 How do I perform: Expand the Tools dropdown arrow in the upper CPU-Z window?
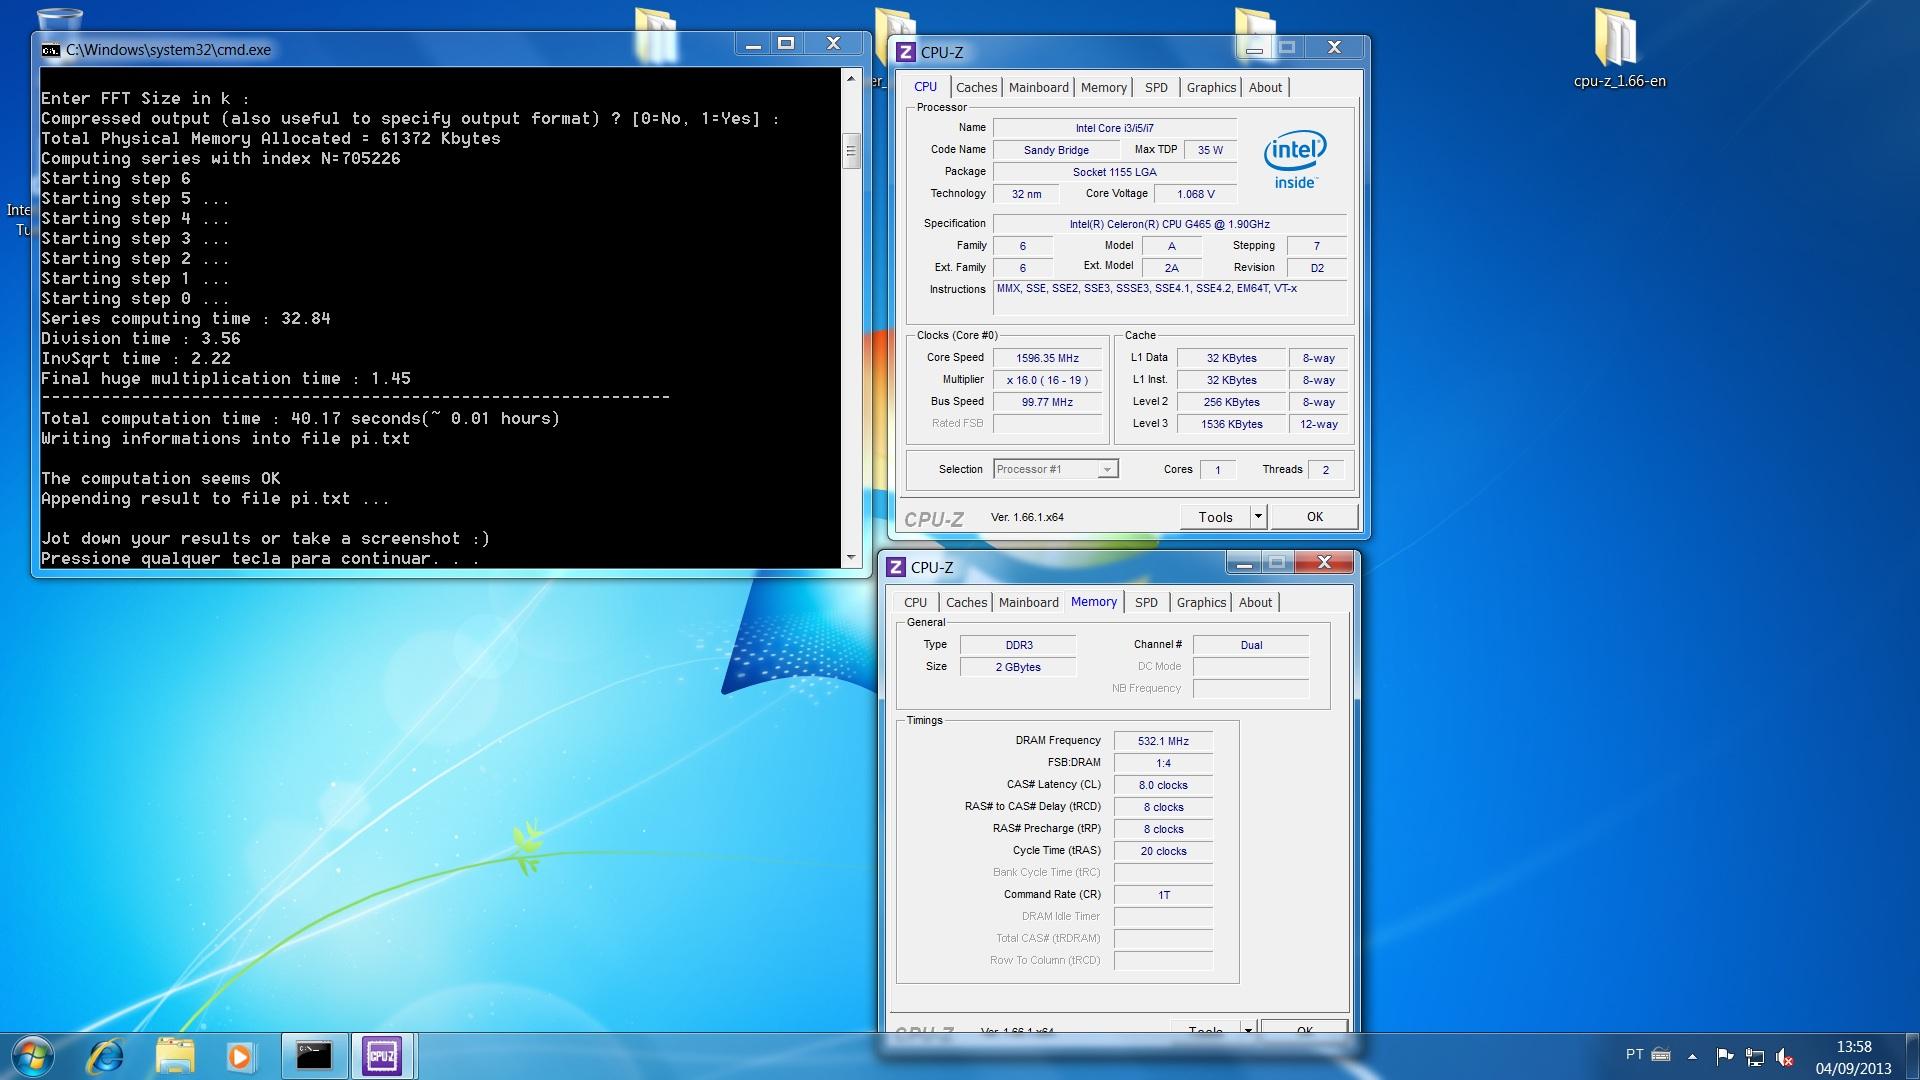click(x=1259, y=517)
